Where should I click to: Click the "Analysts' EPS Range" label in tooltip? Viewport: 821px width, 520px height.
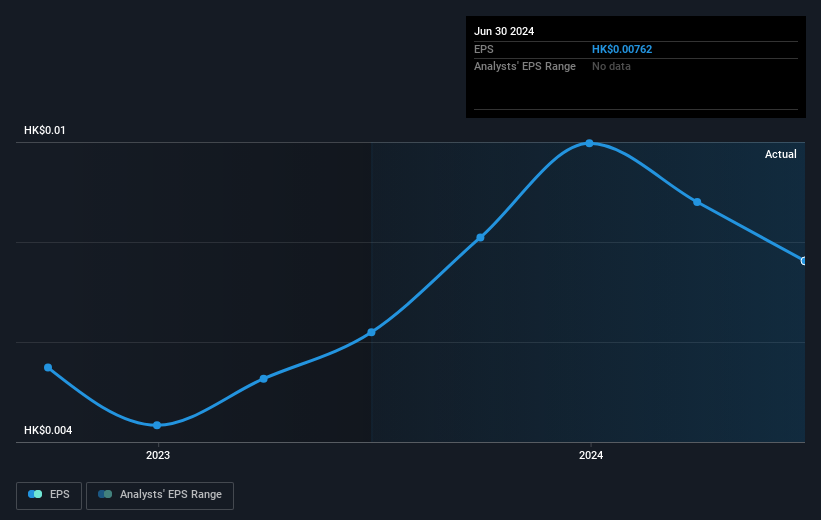click(525, 67)
